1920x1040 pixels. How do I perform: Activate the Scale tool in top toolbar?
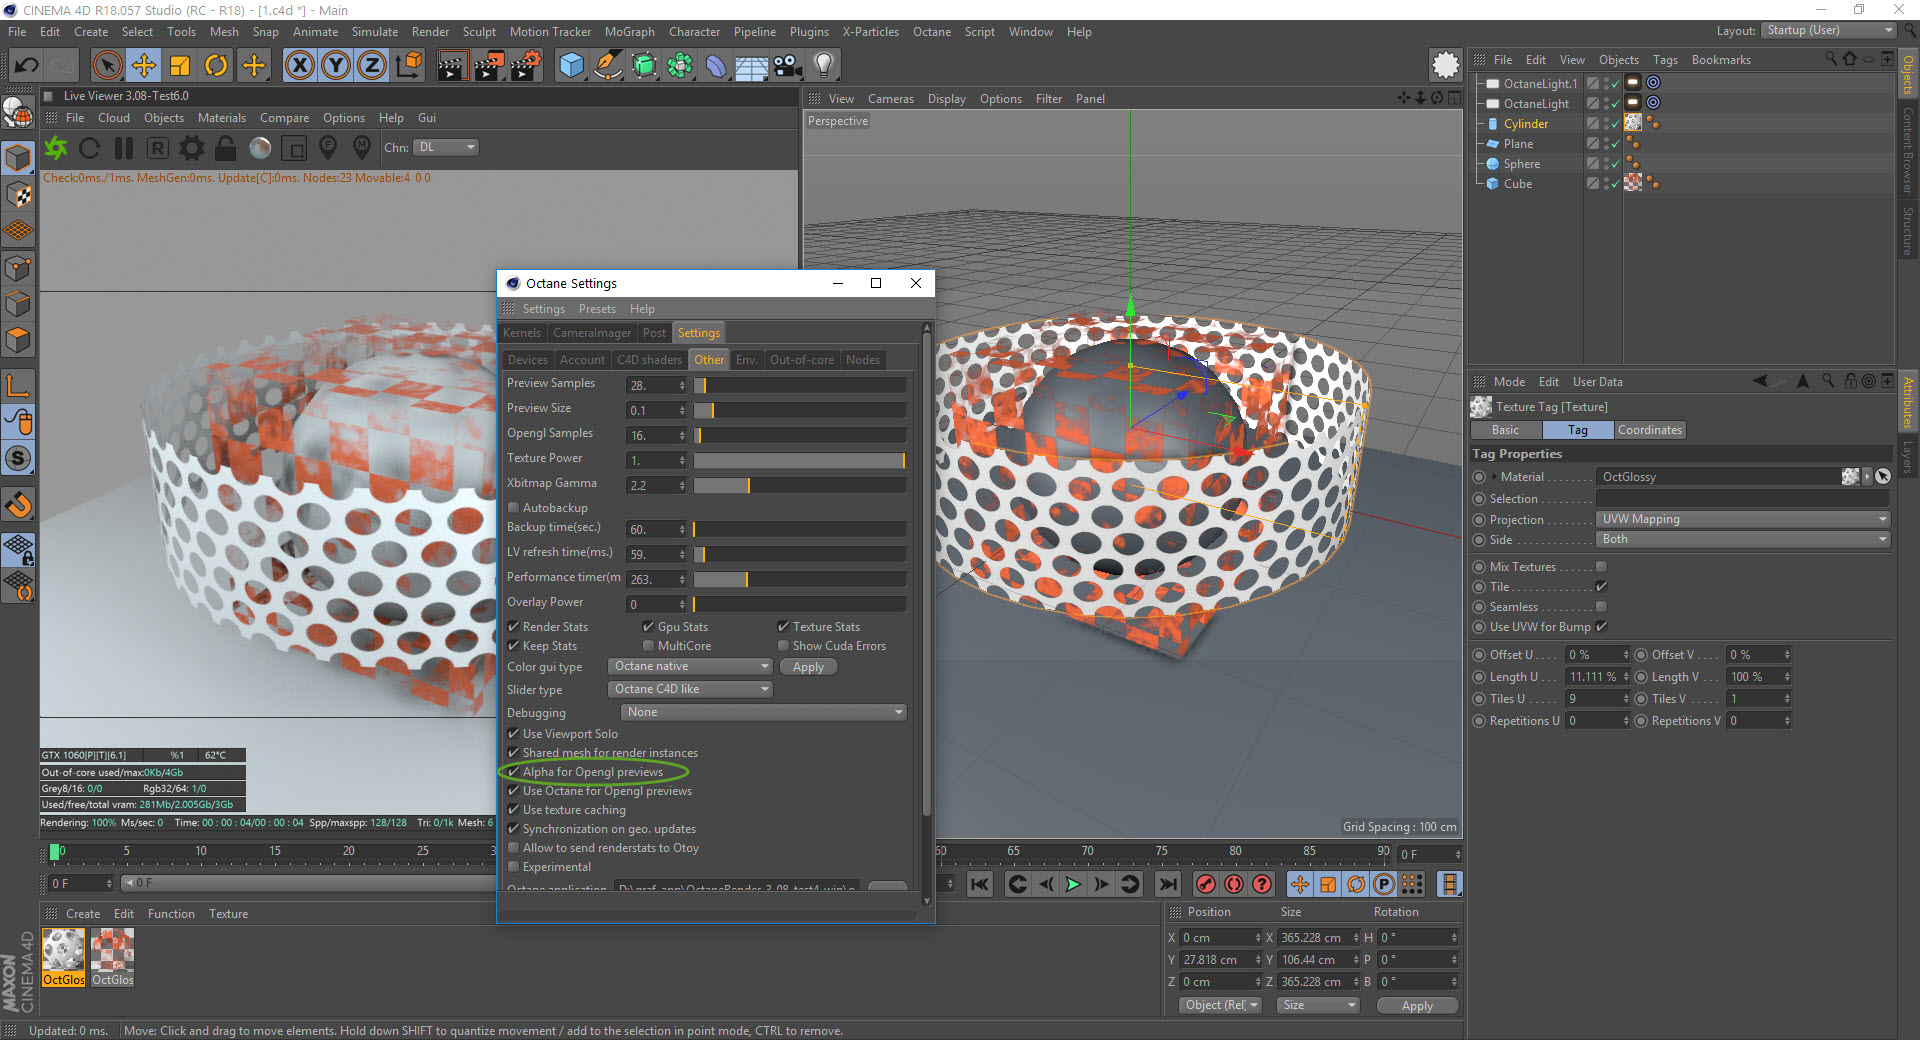point(180,66)
